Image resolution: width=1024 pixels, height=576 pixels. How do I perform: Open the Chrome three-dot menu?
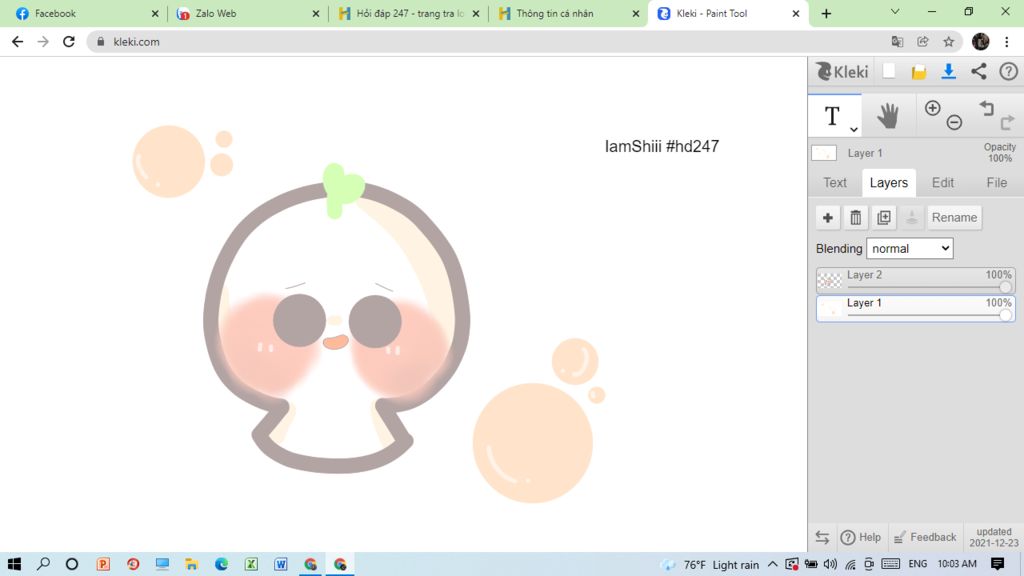click(x=1006, y=42)
